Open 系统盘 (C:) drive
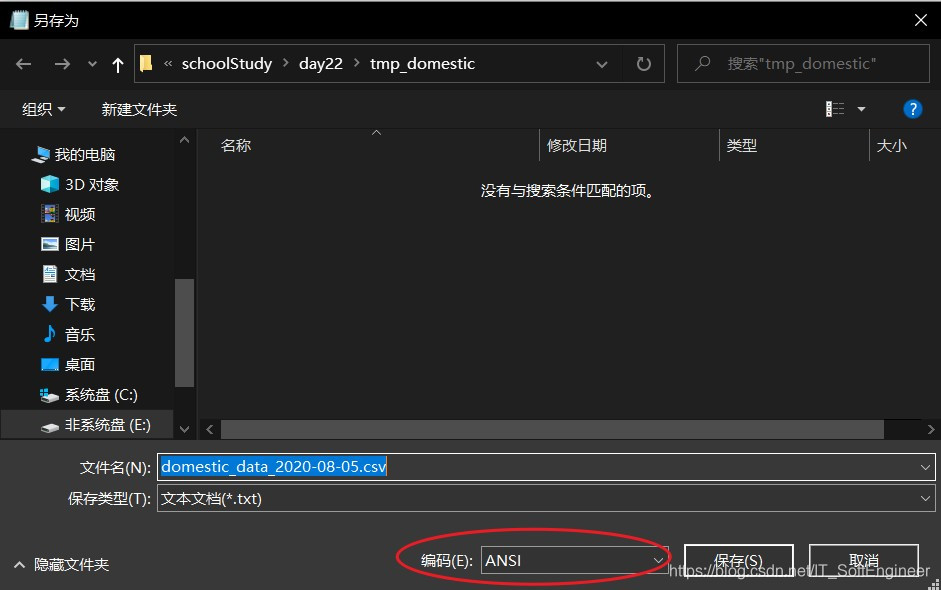This screenshot has height=590, width=941. click(x=101, y=394)
